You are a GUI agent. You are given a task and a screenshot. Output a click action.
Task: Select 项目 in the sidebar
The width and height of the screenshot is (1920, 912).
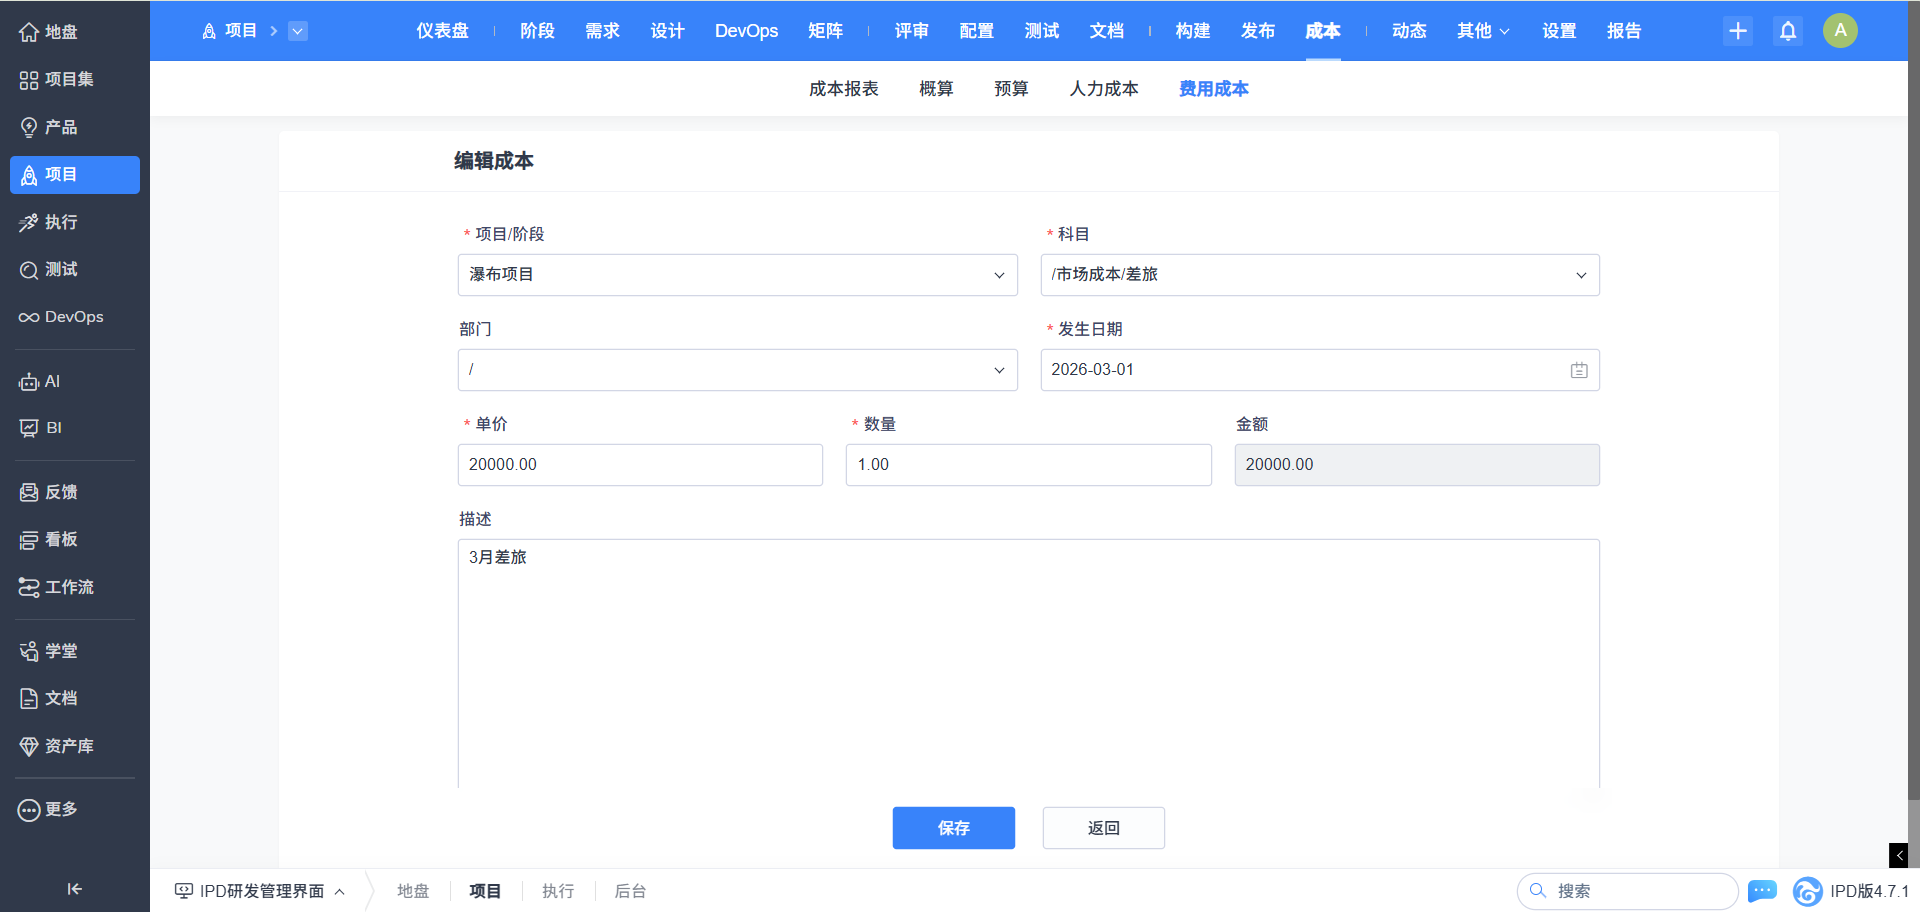[74, 174]
